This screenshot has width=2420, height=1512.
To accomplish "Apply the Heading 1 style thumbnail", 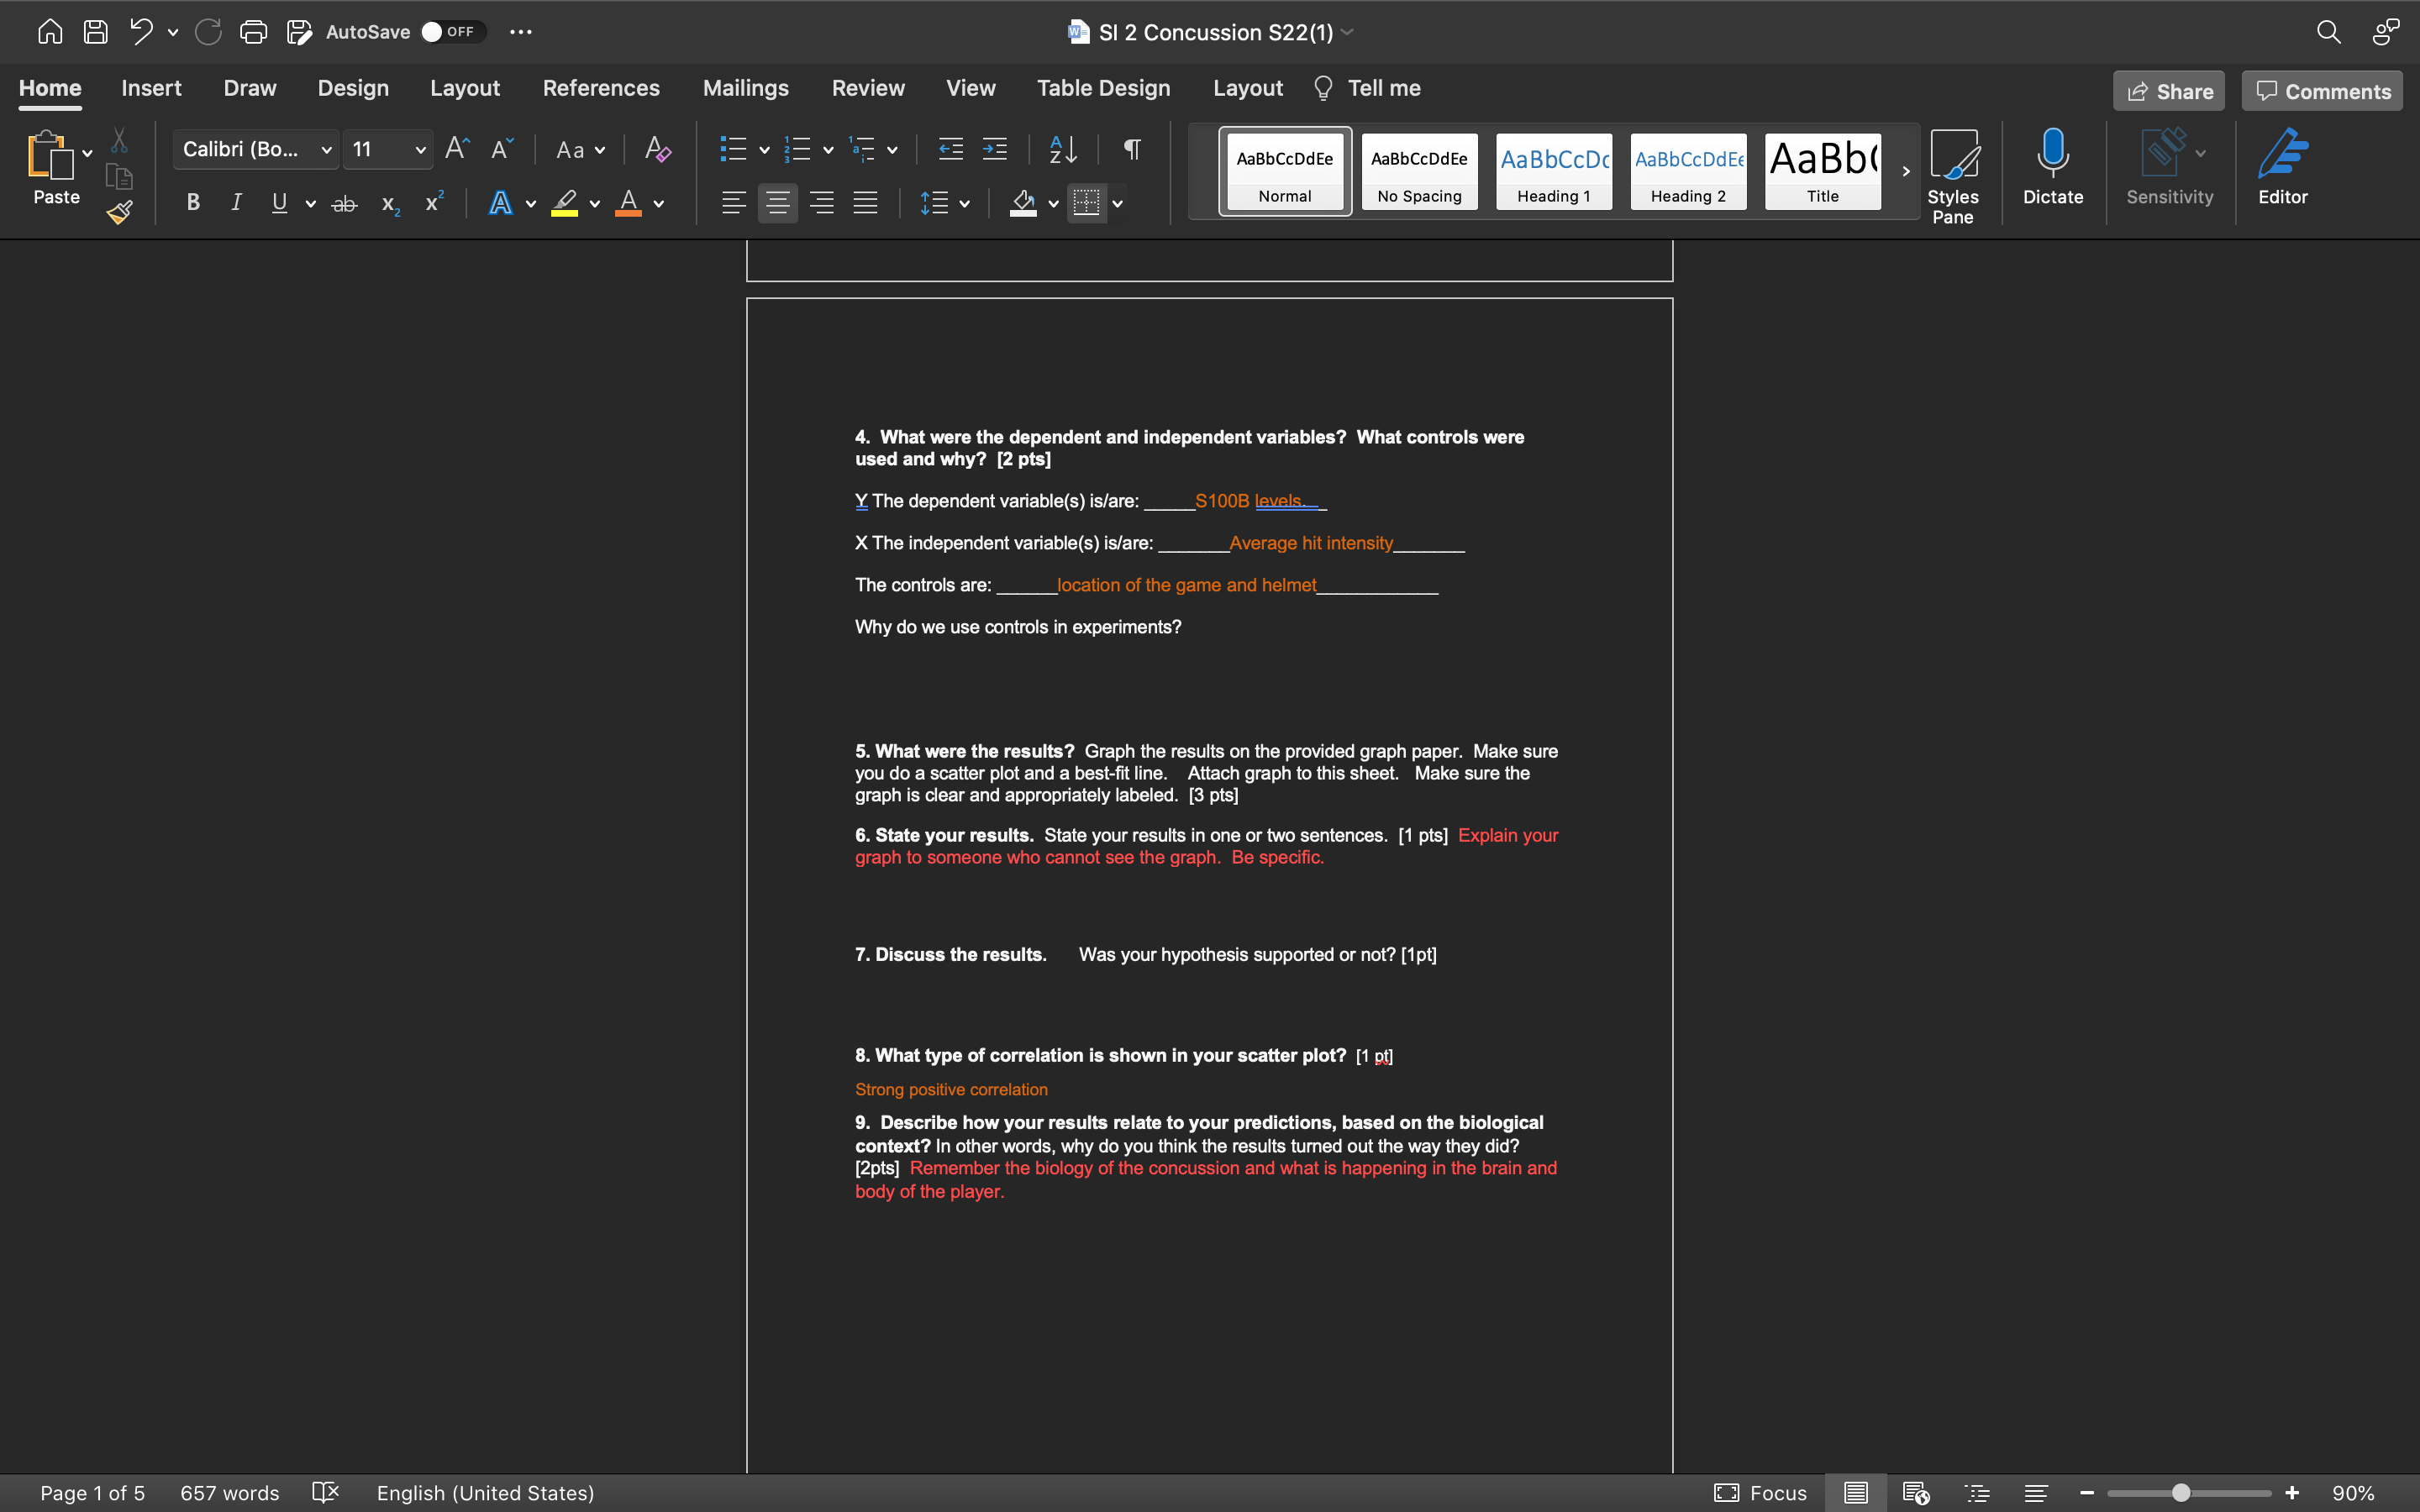I will click(x=1553, y=171).
